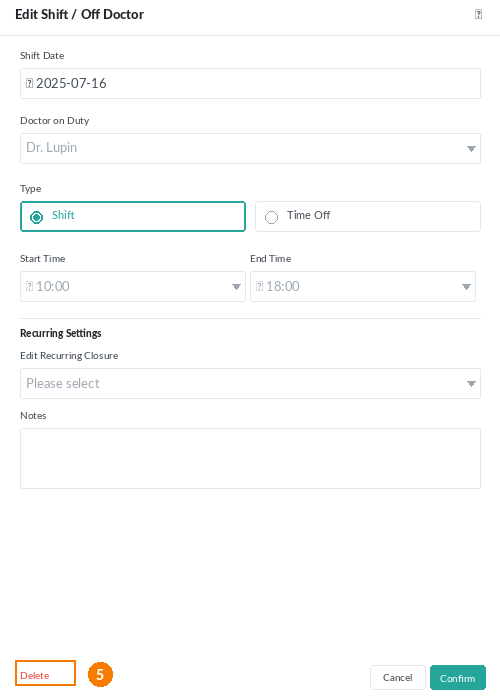
Task: Click the clock icon in End Time
Action: (x=259, y=287)
